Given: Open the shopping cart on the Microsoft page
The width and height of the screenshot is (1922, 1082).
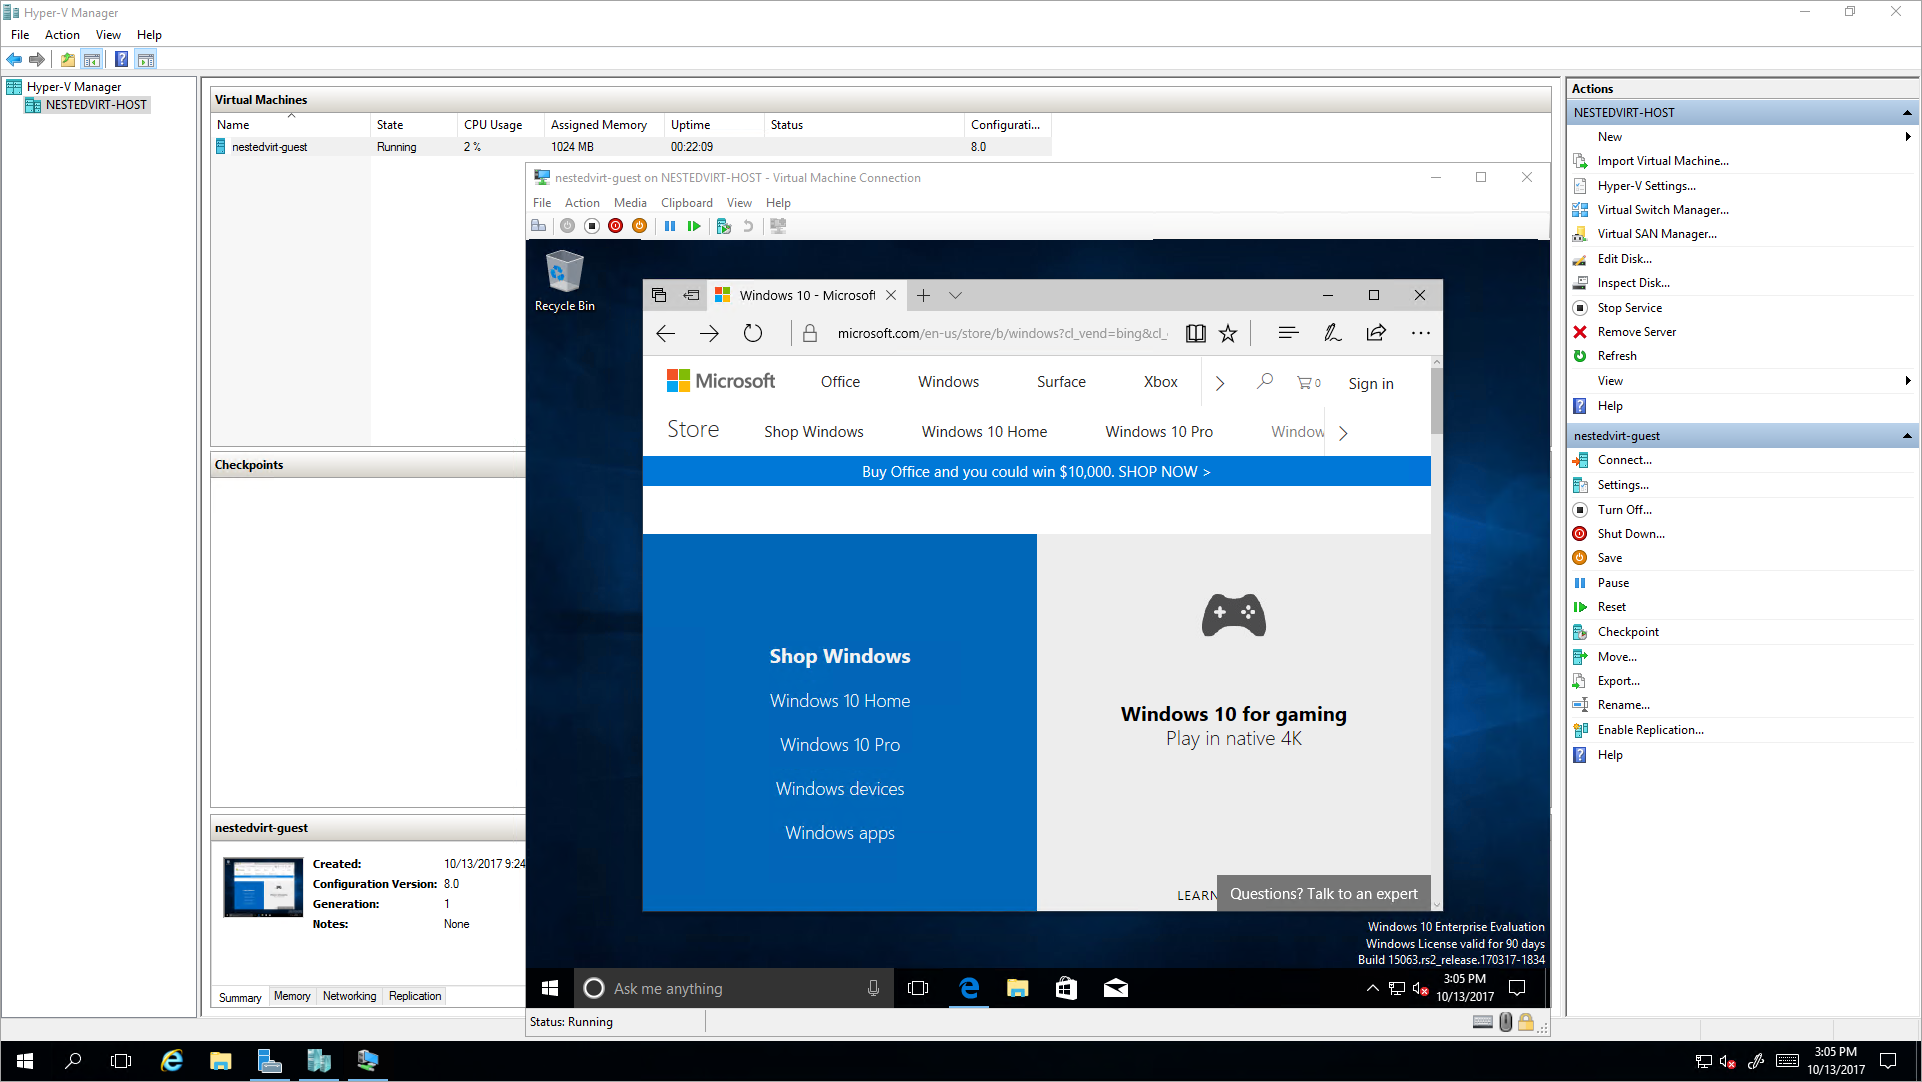Looking at the screenshot, I should [x=1308, y=382].
